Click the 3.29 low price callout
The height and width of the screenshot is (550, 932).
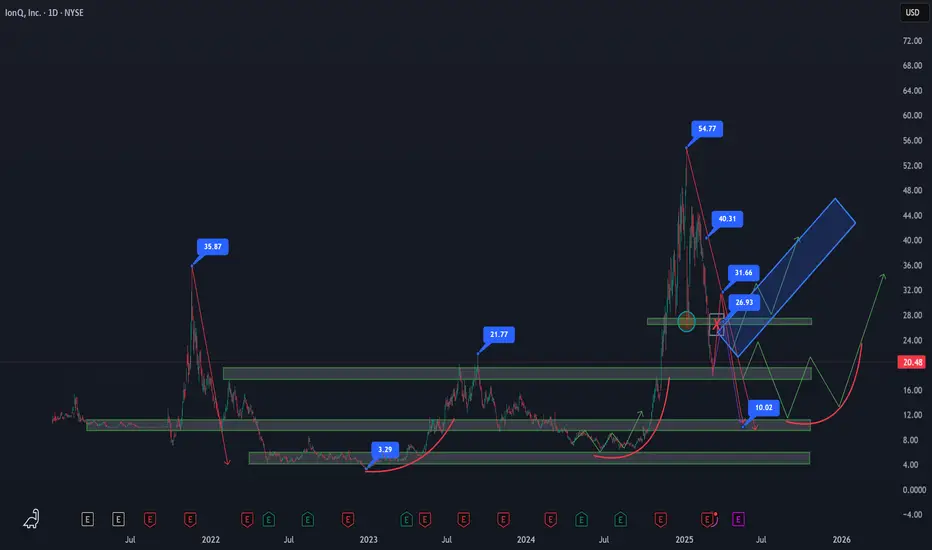point(385,450)
